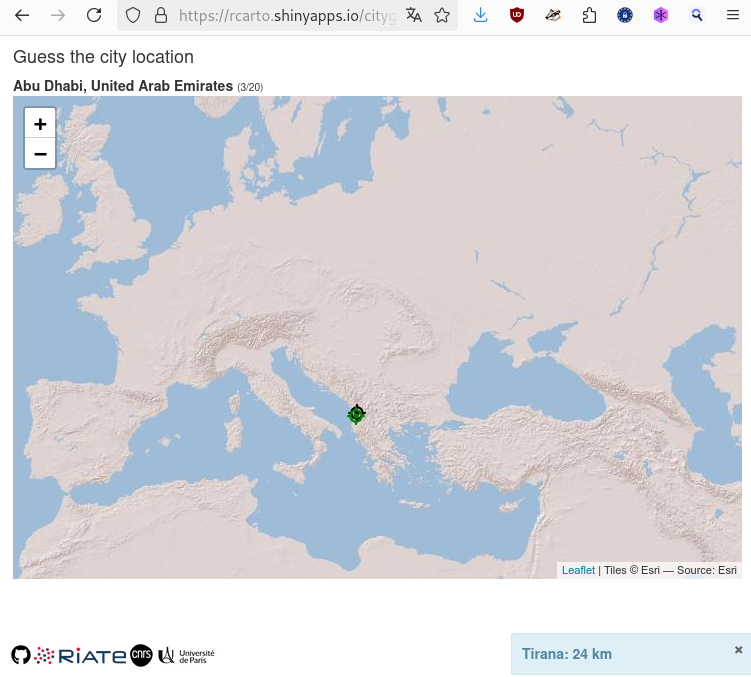Close the Tirana distance notification
Screen dimensions: 751x677
[x=738, y=650]
